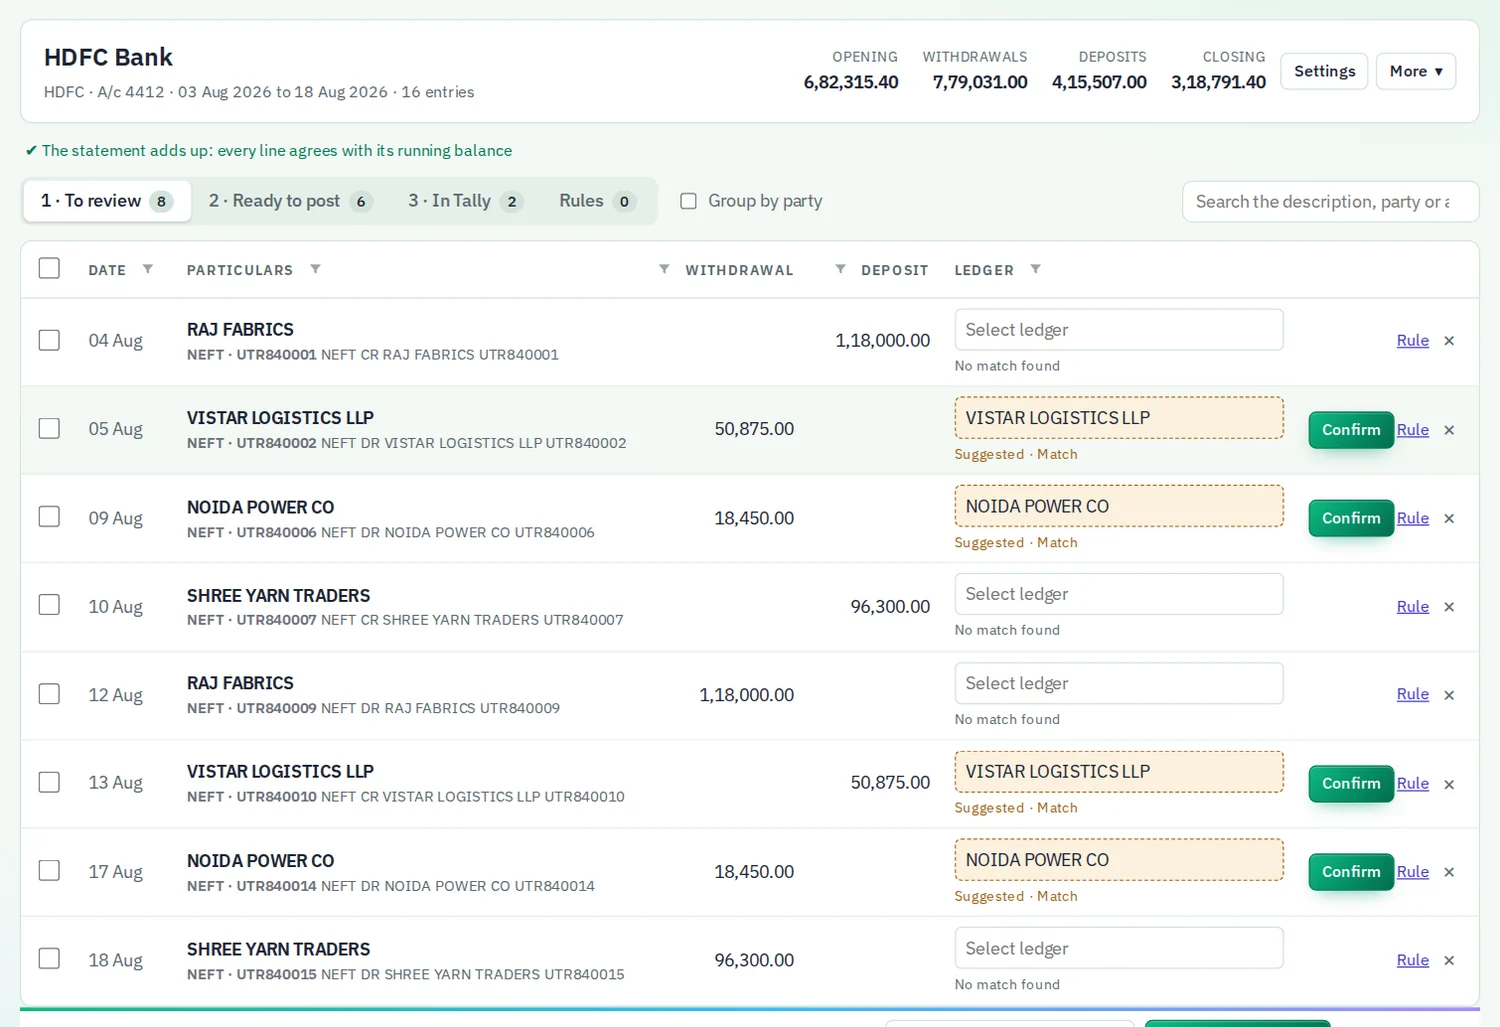Dismiss the 17 Aug NOIDA POWER CO row
1500x1027 pixels.
1449,872
